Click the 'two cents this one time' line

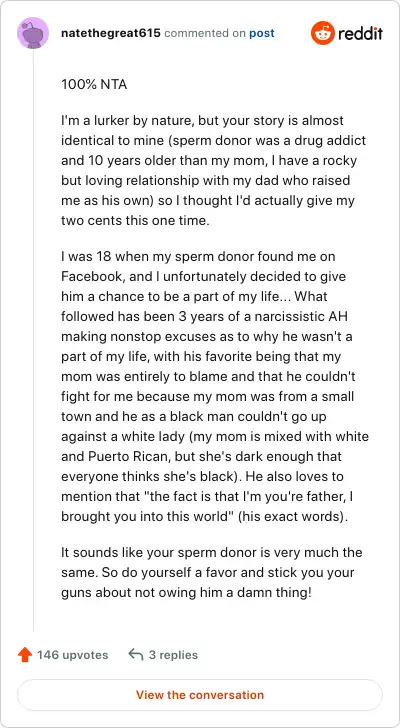point(135,220)
